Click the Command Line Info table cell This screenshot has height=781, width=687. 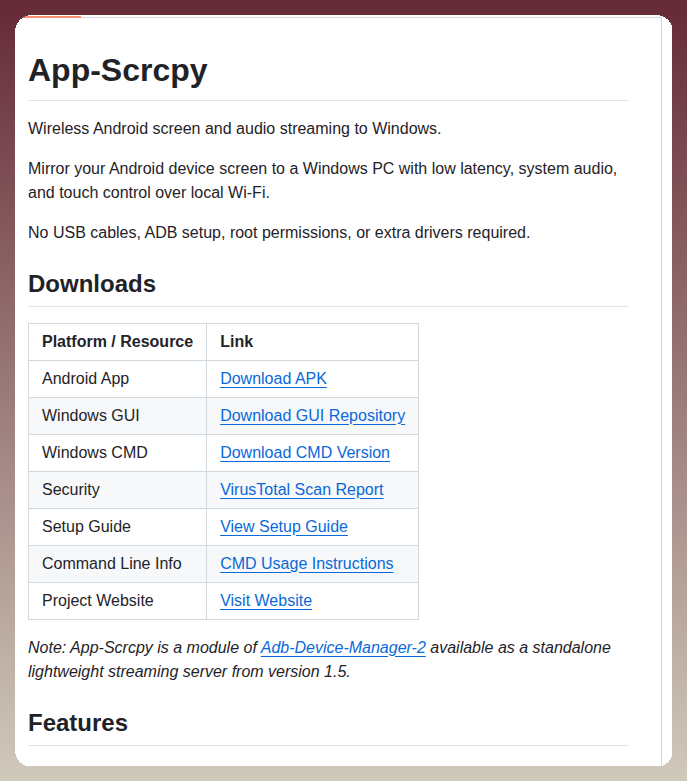(x=118, y=563)
